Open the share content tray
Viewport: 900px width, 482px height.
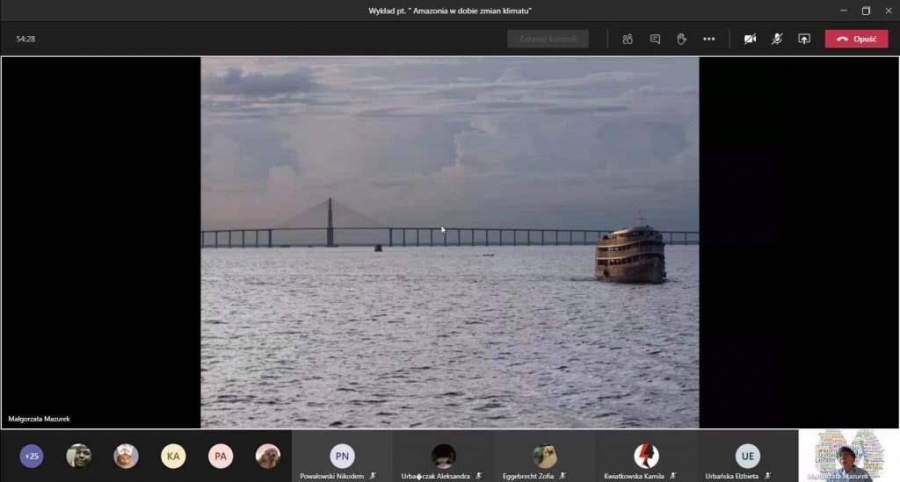[x=804, y=39]
